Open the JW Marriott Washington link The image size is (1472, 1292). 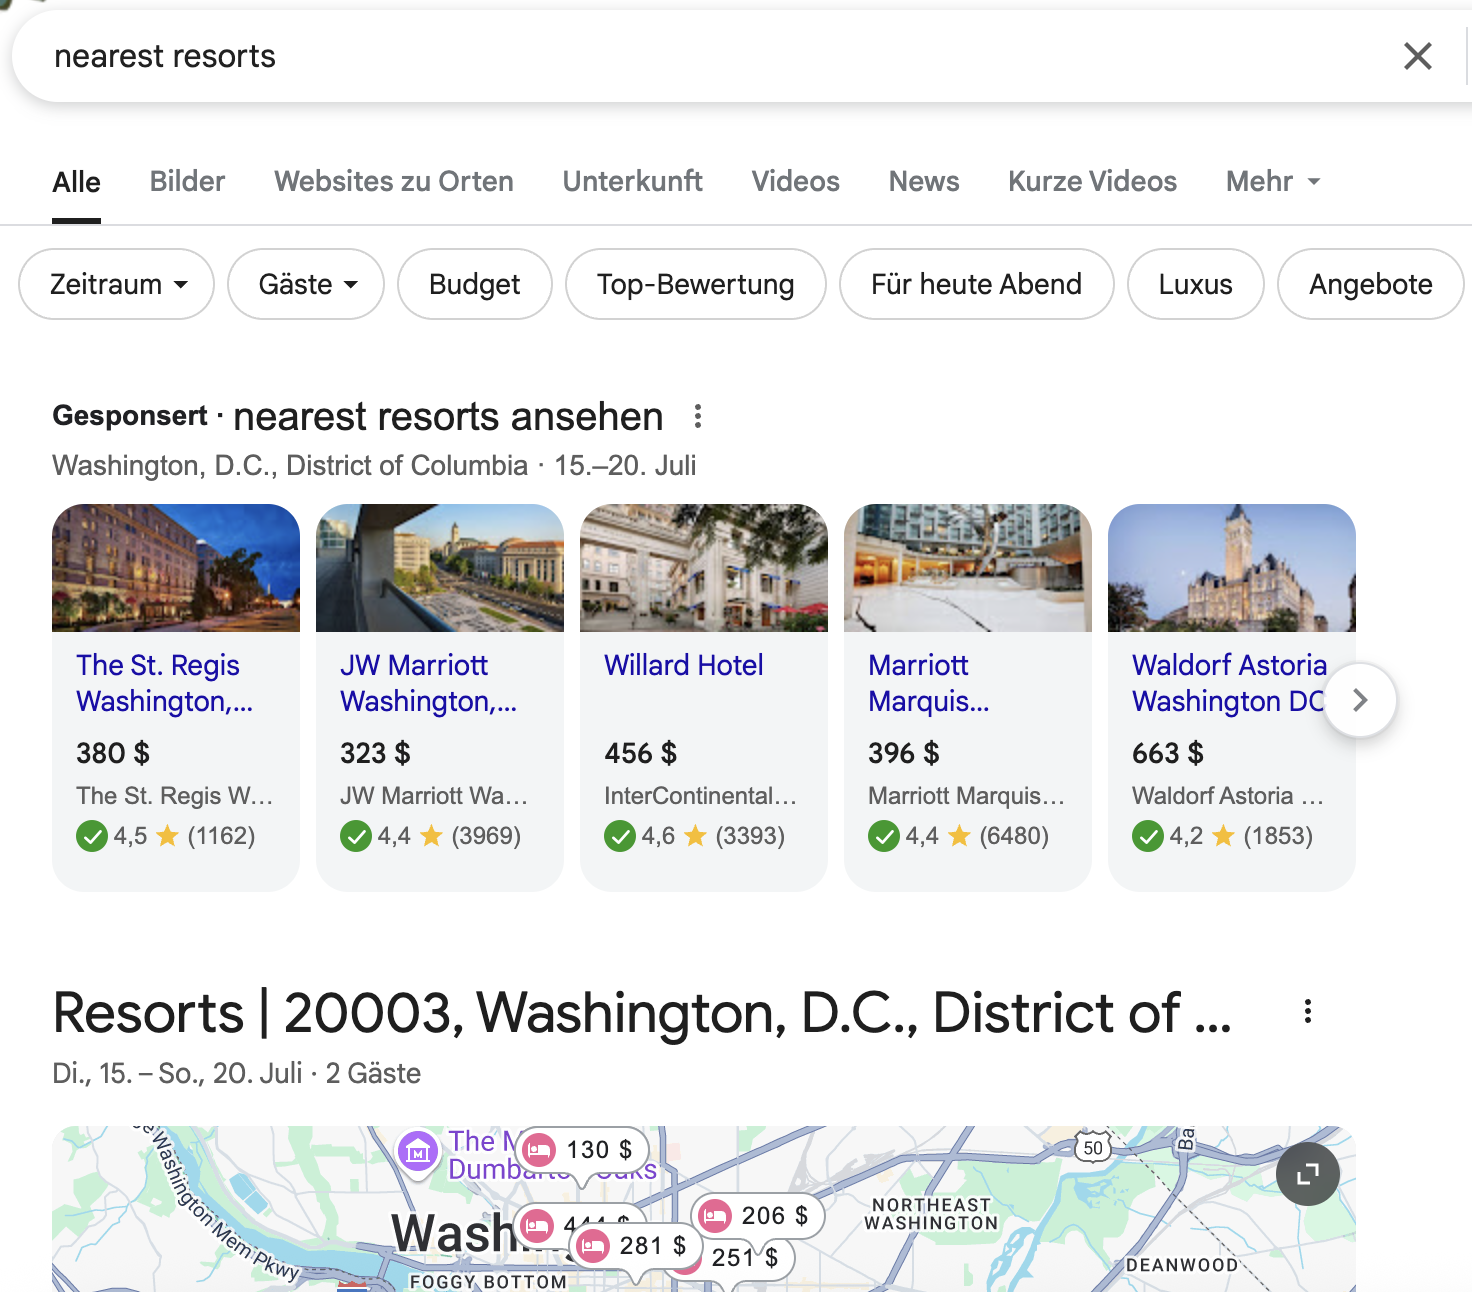click(x=429, y=683)
